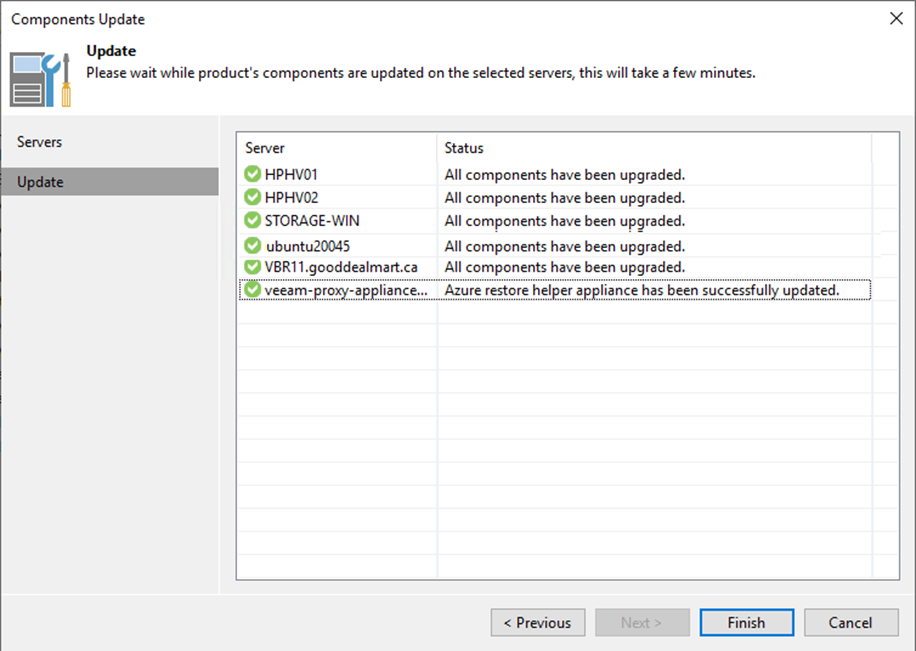Select the HPHV01 upgraded status text

[564, 175]
